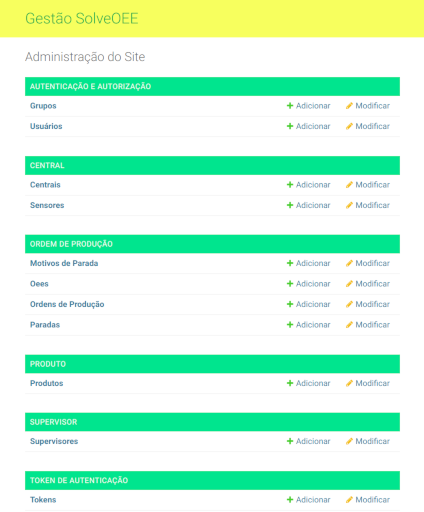Click Adicionar link for Centrais
The height and width of the screenshot is (512, 424).
click(313, 185)
